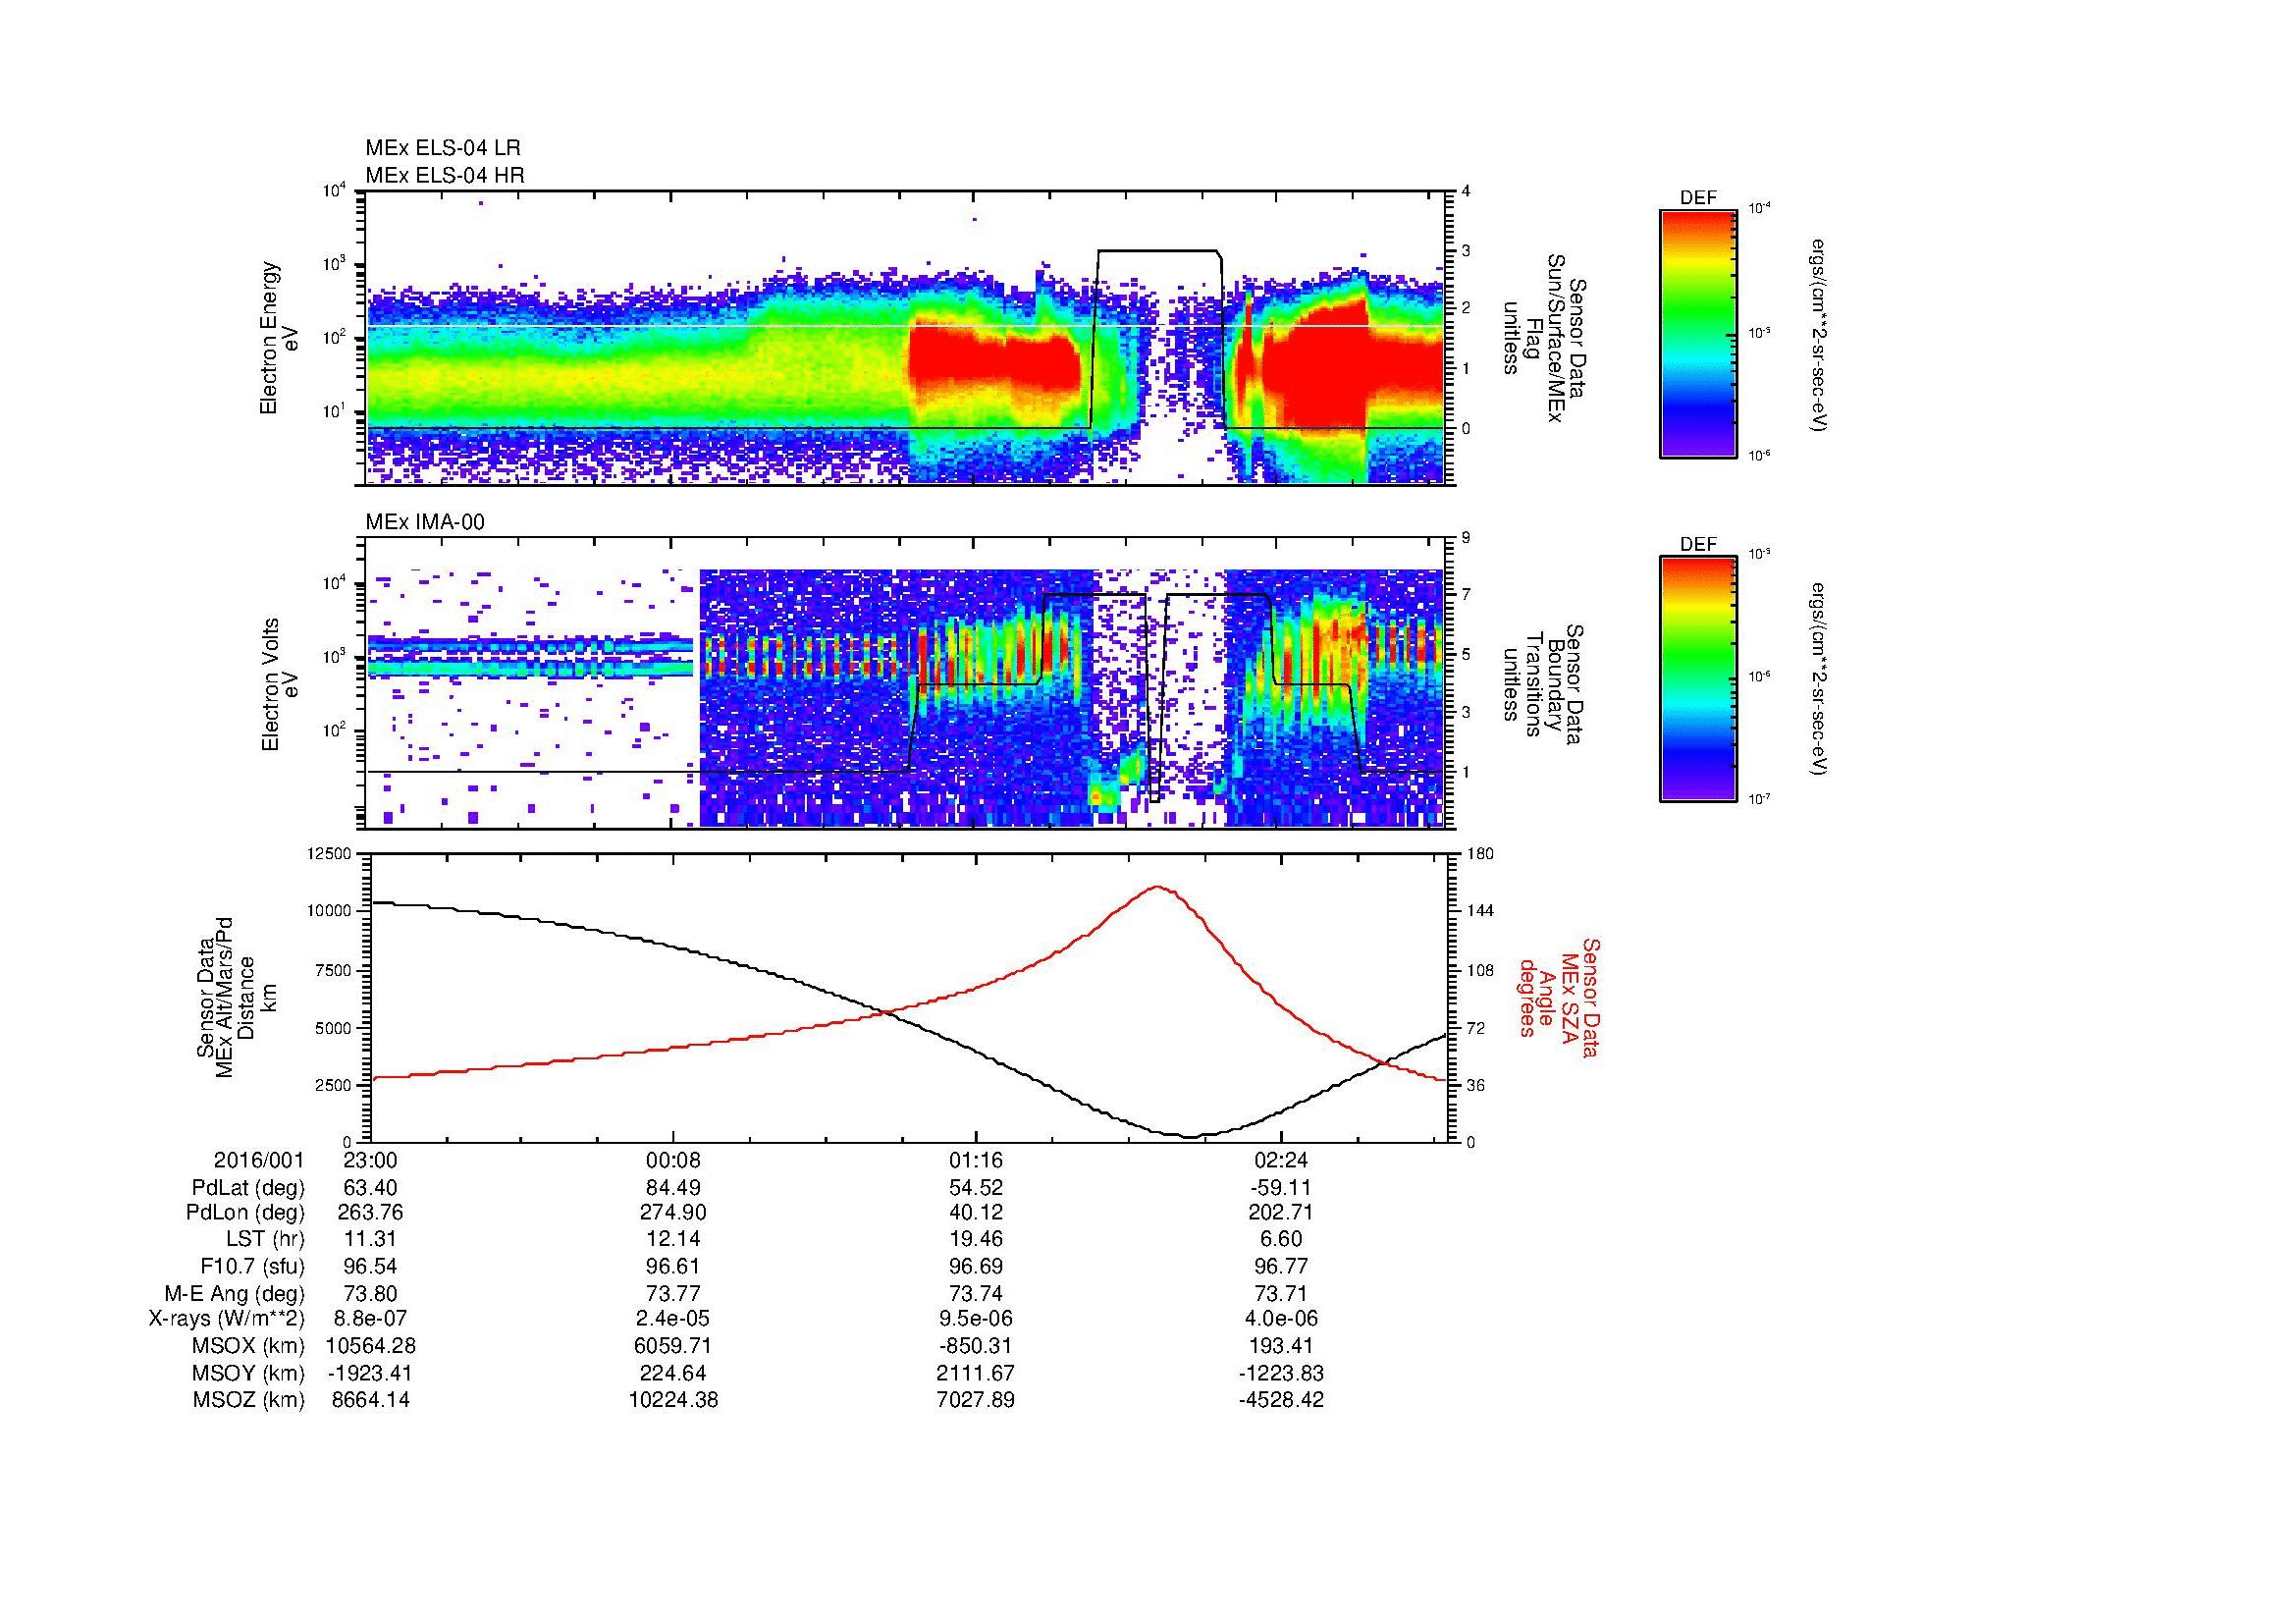Click the MSOX value '10564.28'
The height and width of the screenshot is (1623, 2296).
[371, 1346]
